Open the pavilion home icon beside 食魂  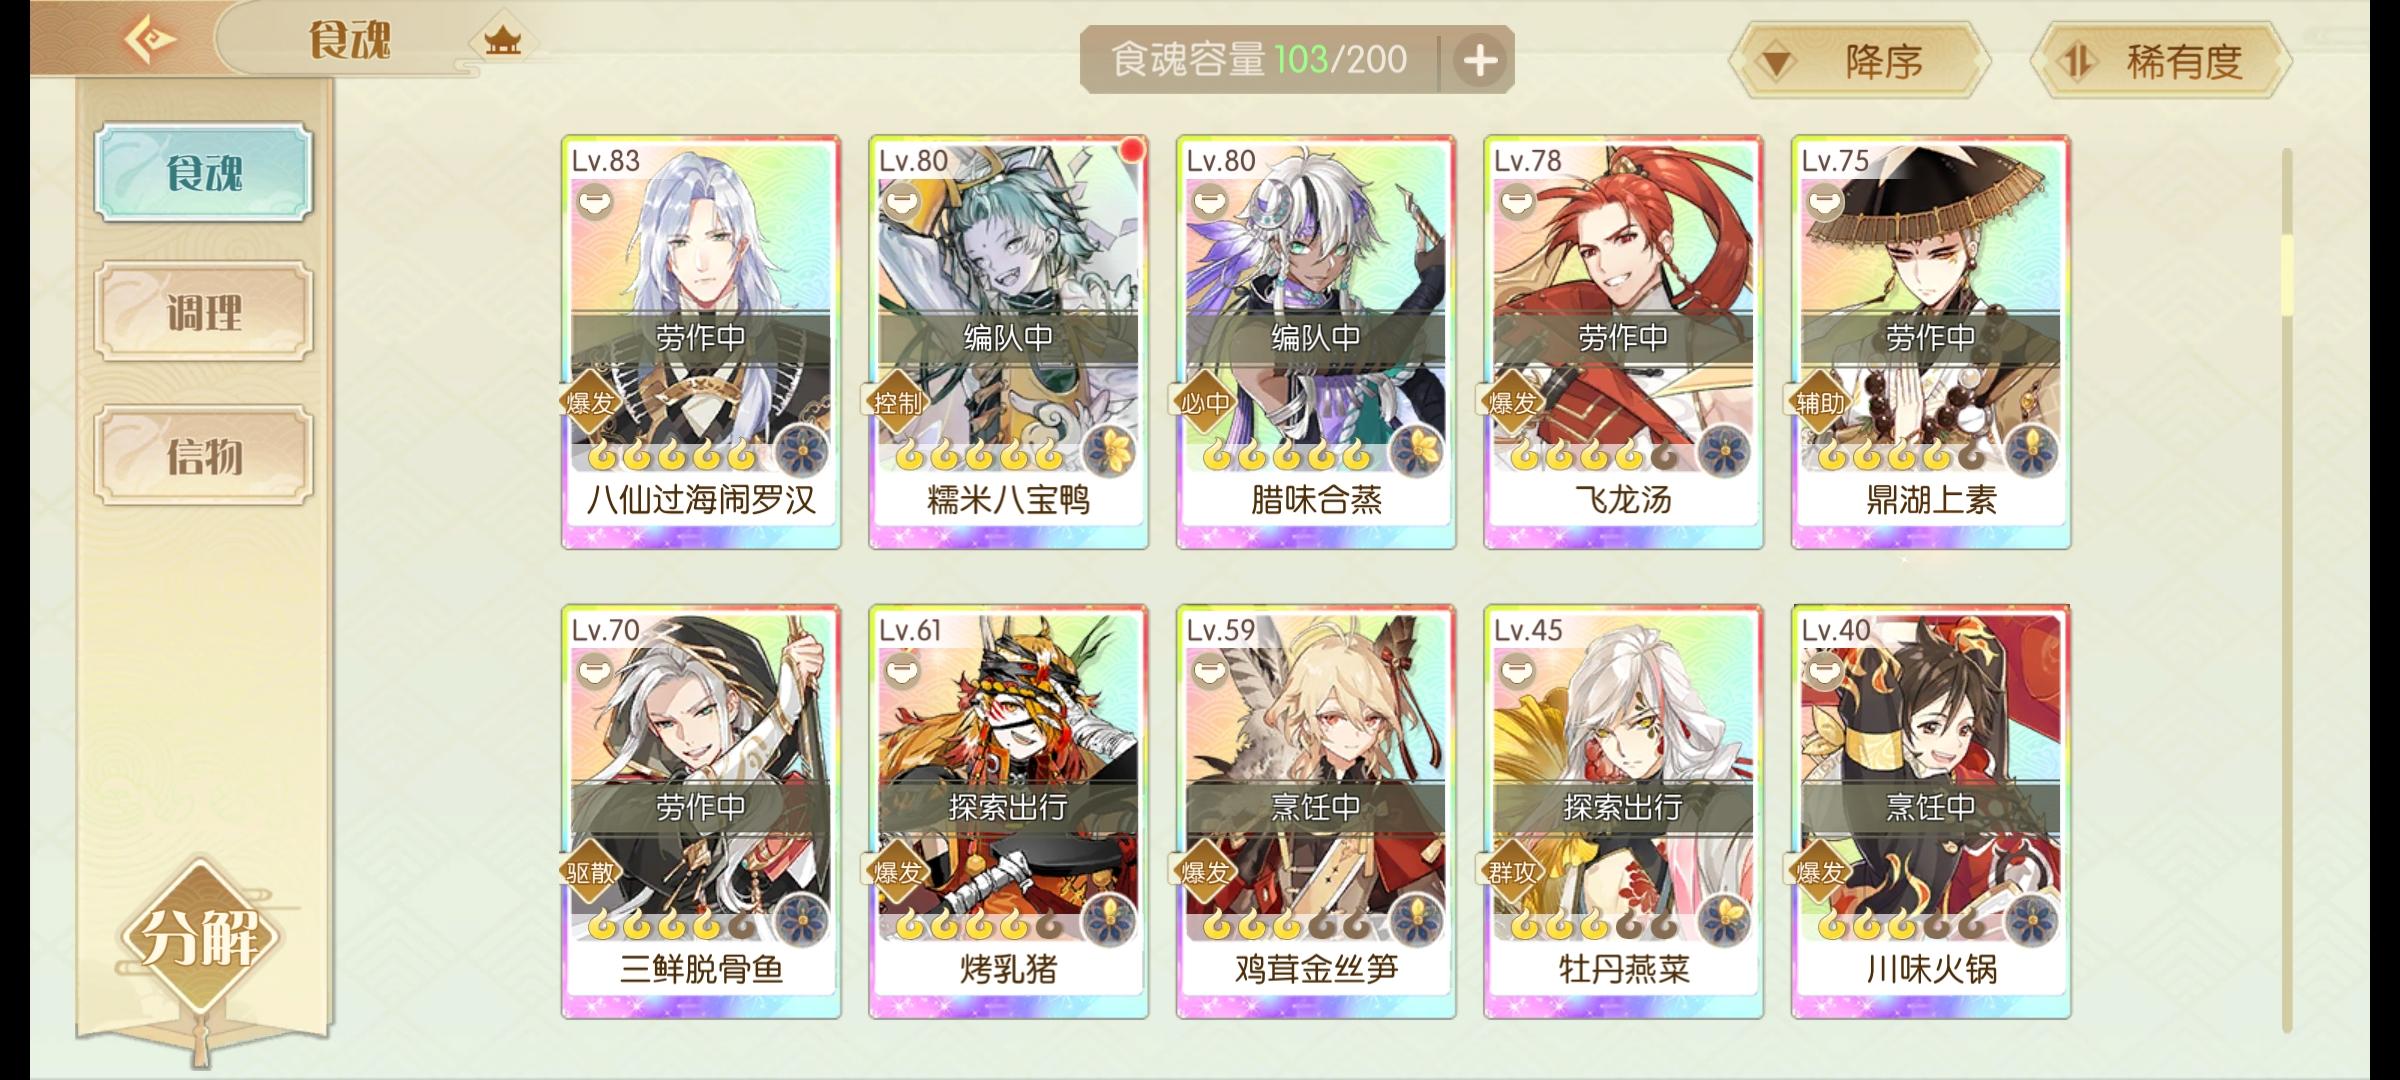click(502, 41)
